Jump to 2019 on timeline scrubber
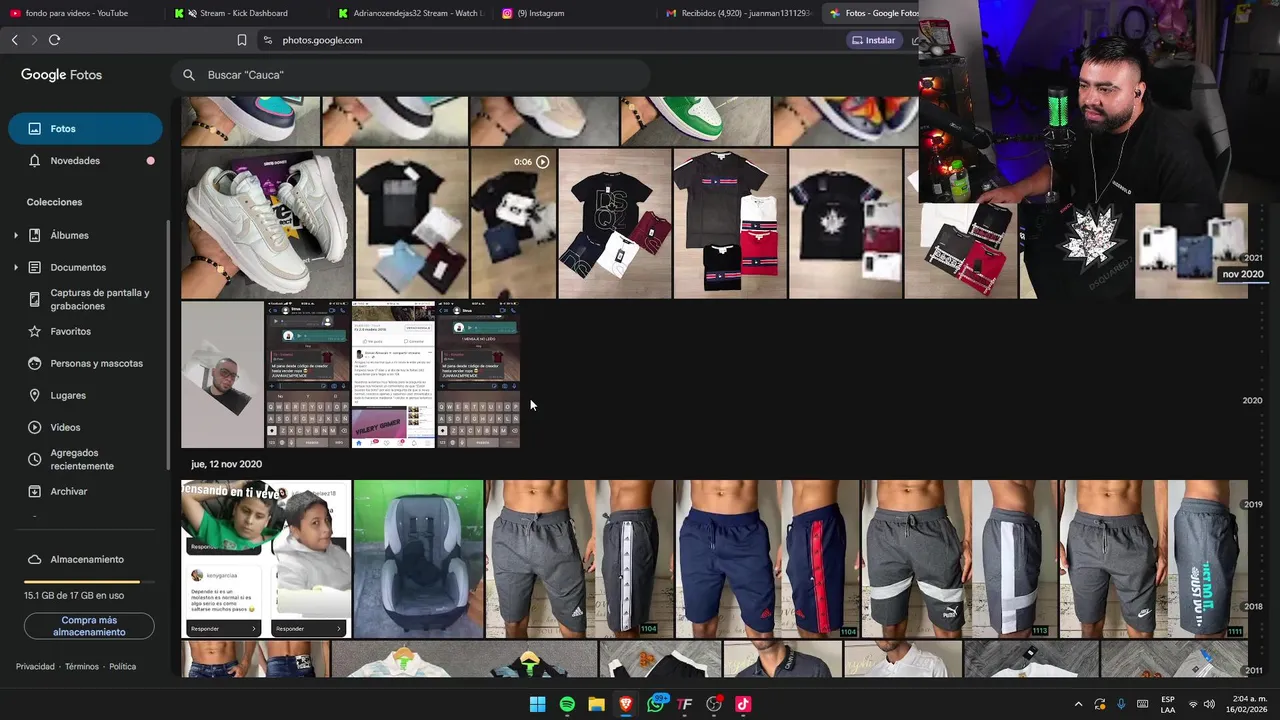This screenshot has height=720, width=1280. pos(1253,505)
